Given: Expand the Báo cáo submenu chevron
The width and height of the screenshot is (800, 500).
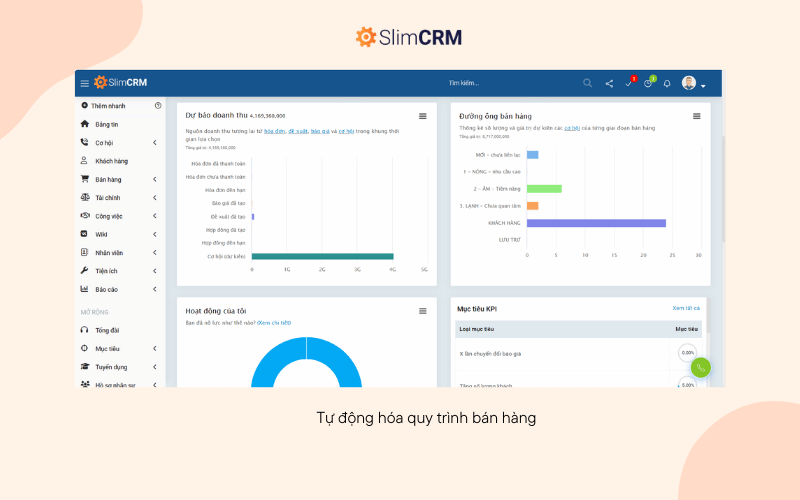Looking at the screenshot, I should (155, 290).
